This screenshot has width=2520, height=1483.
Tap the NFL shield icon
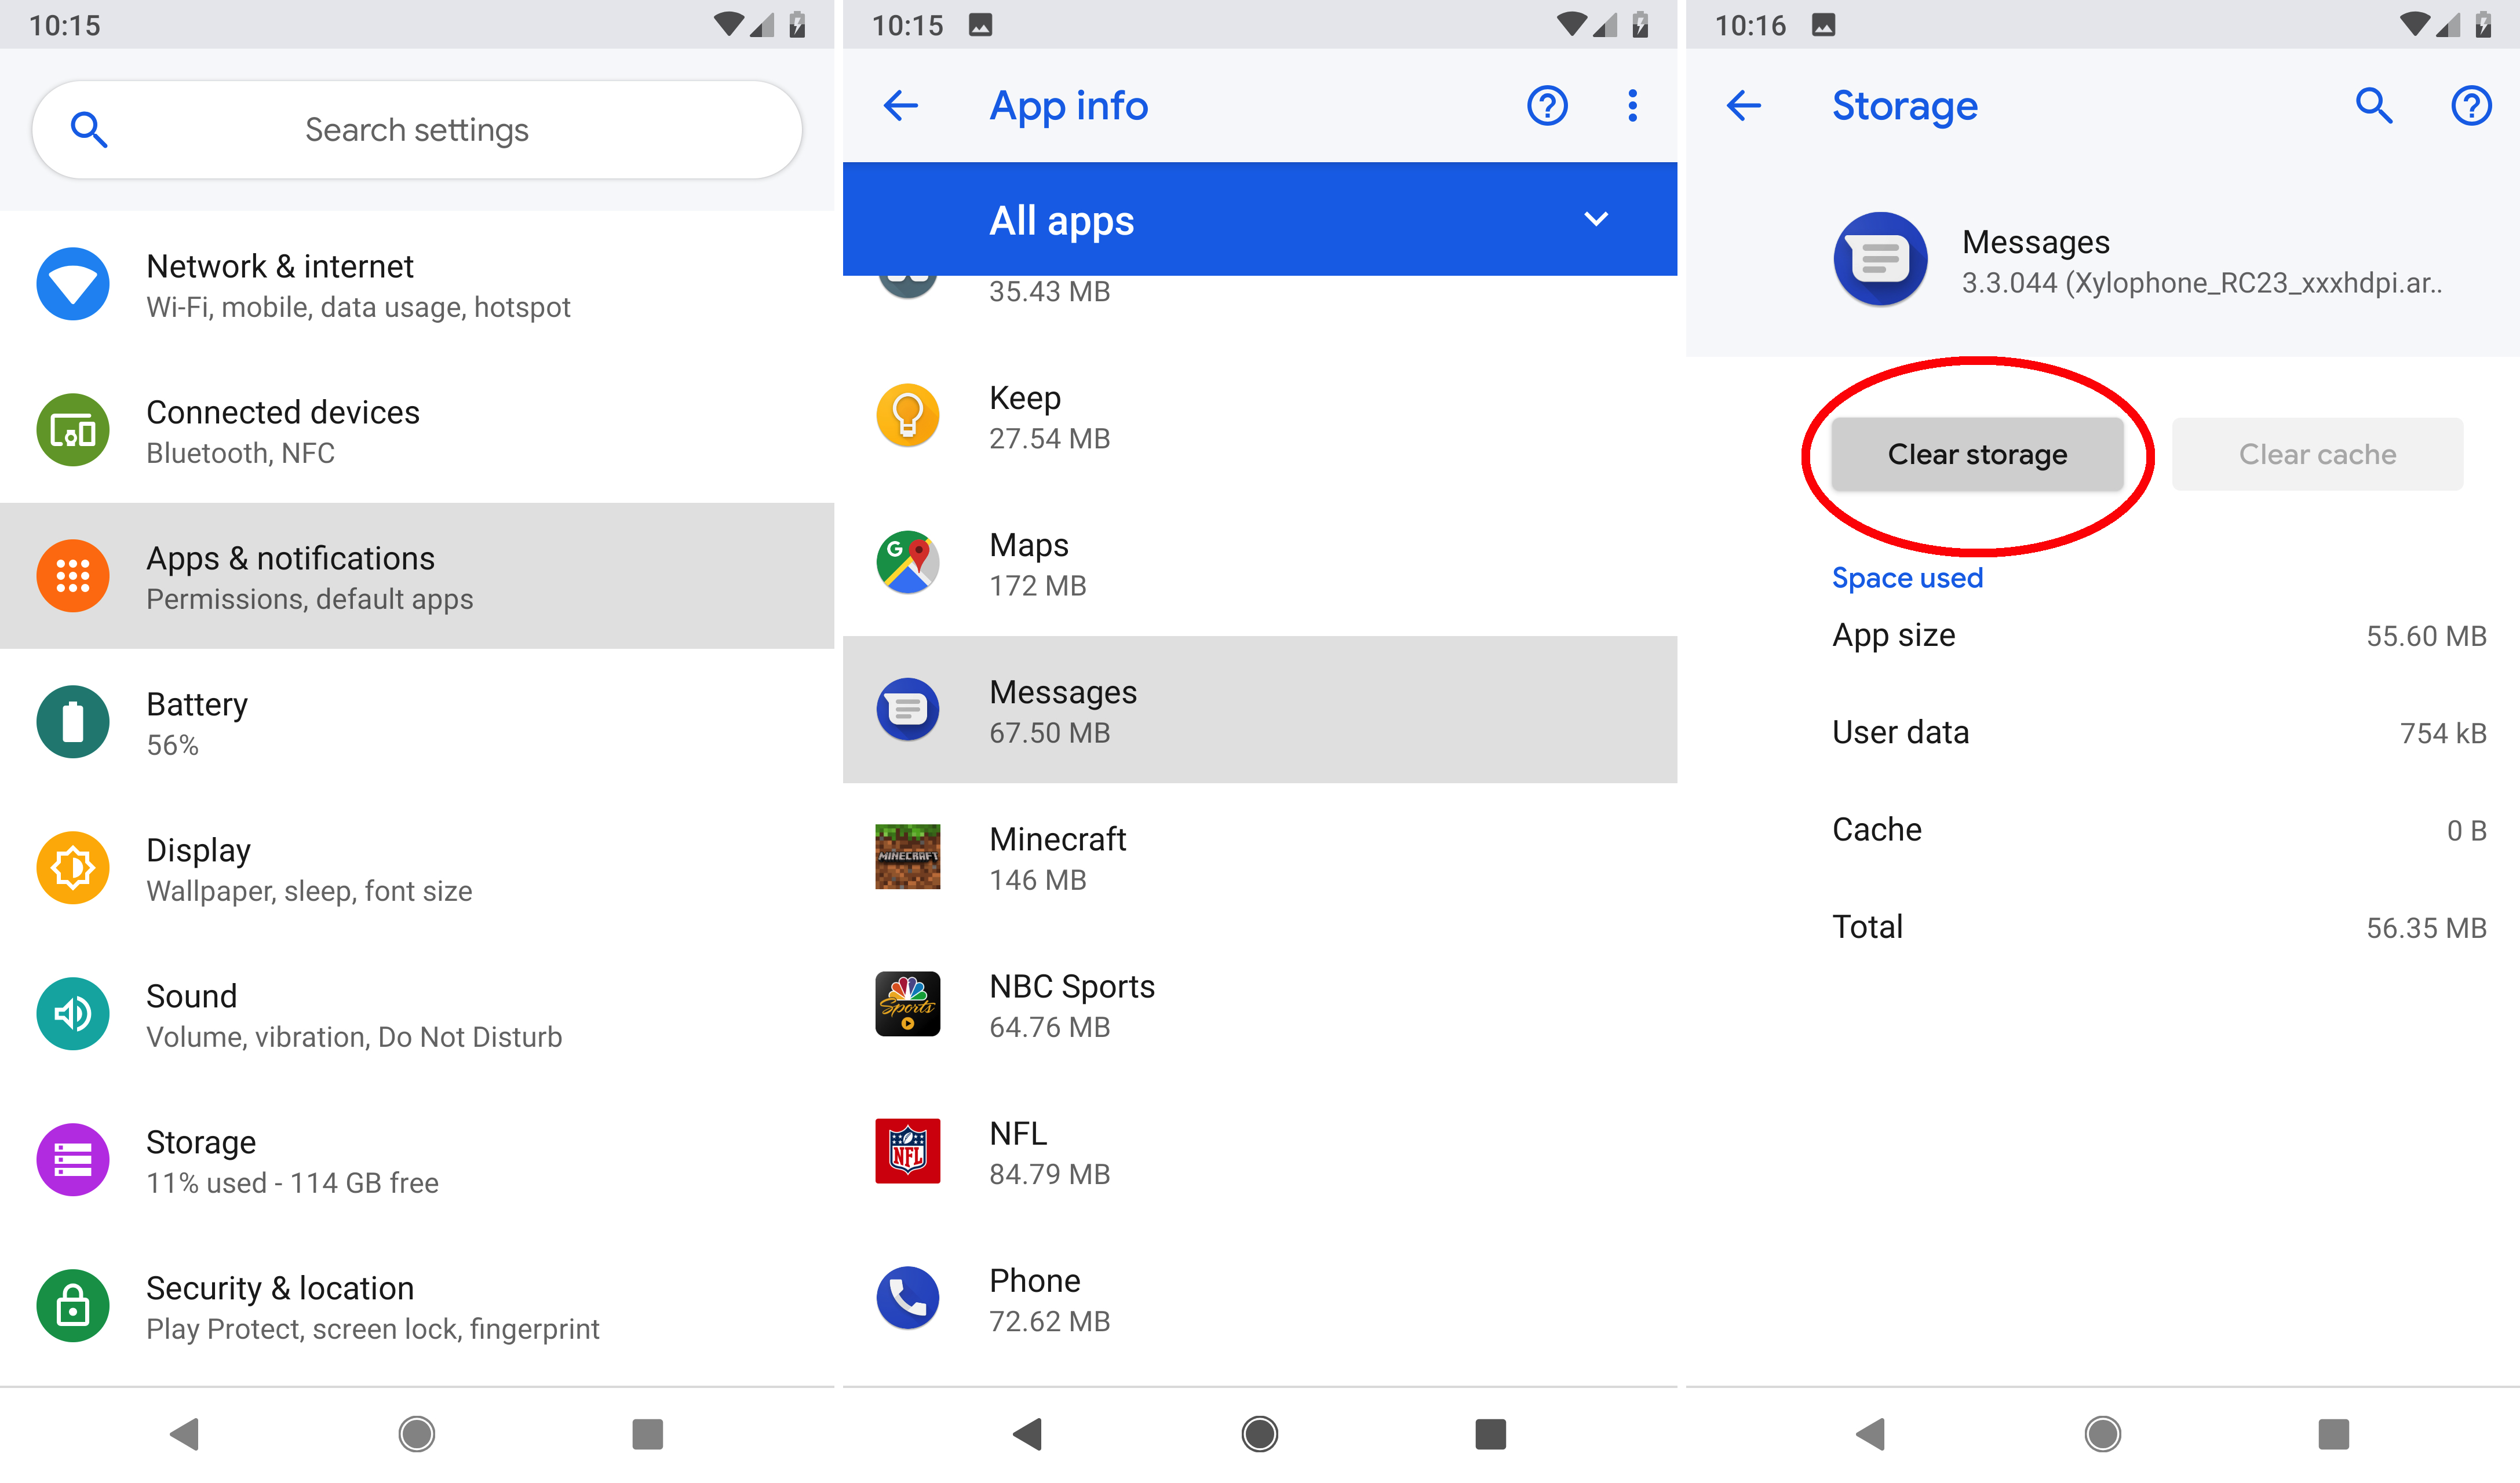[x=908, y=1151]
